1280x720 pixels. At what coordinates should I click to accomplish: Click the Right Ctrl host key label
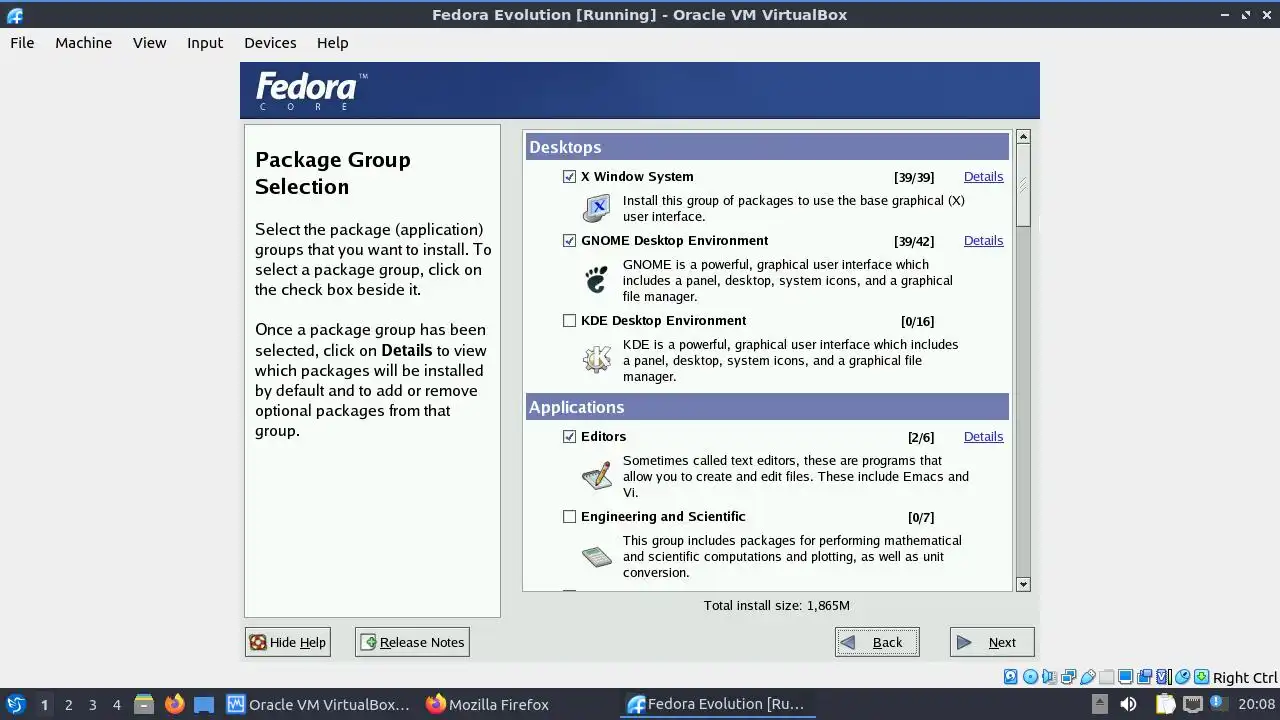(x=1245, y=677)
